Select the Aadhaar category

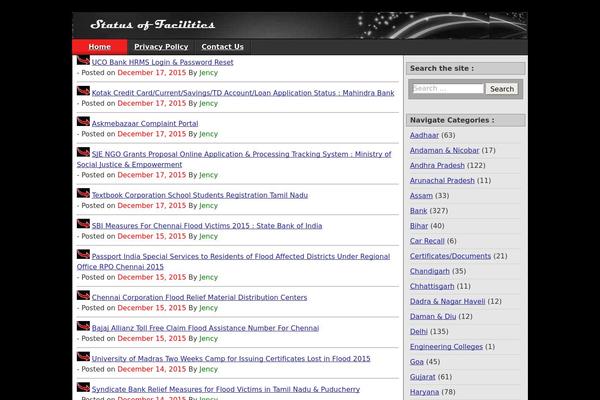424,135
